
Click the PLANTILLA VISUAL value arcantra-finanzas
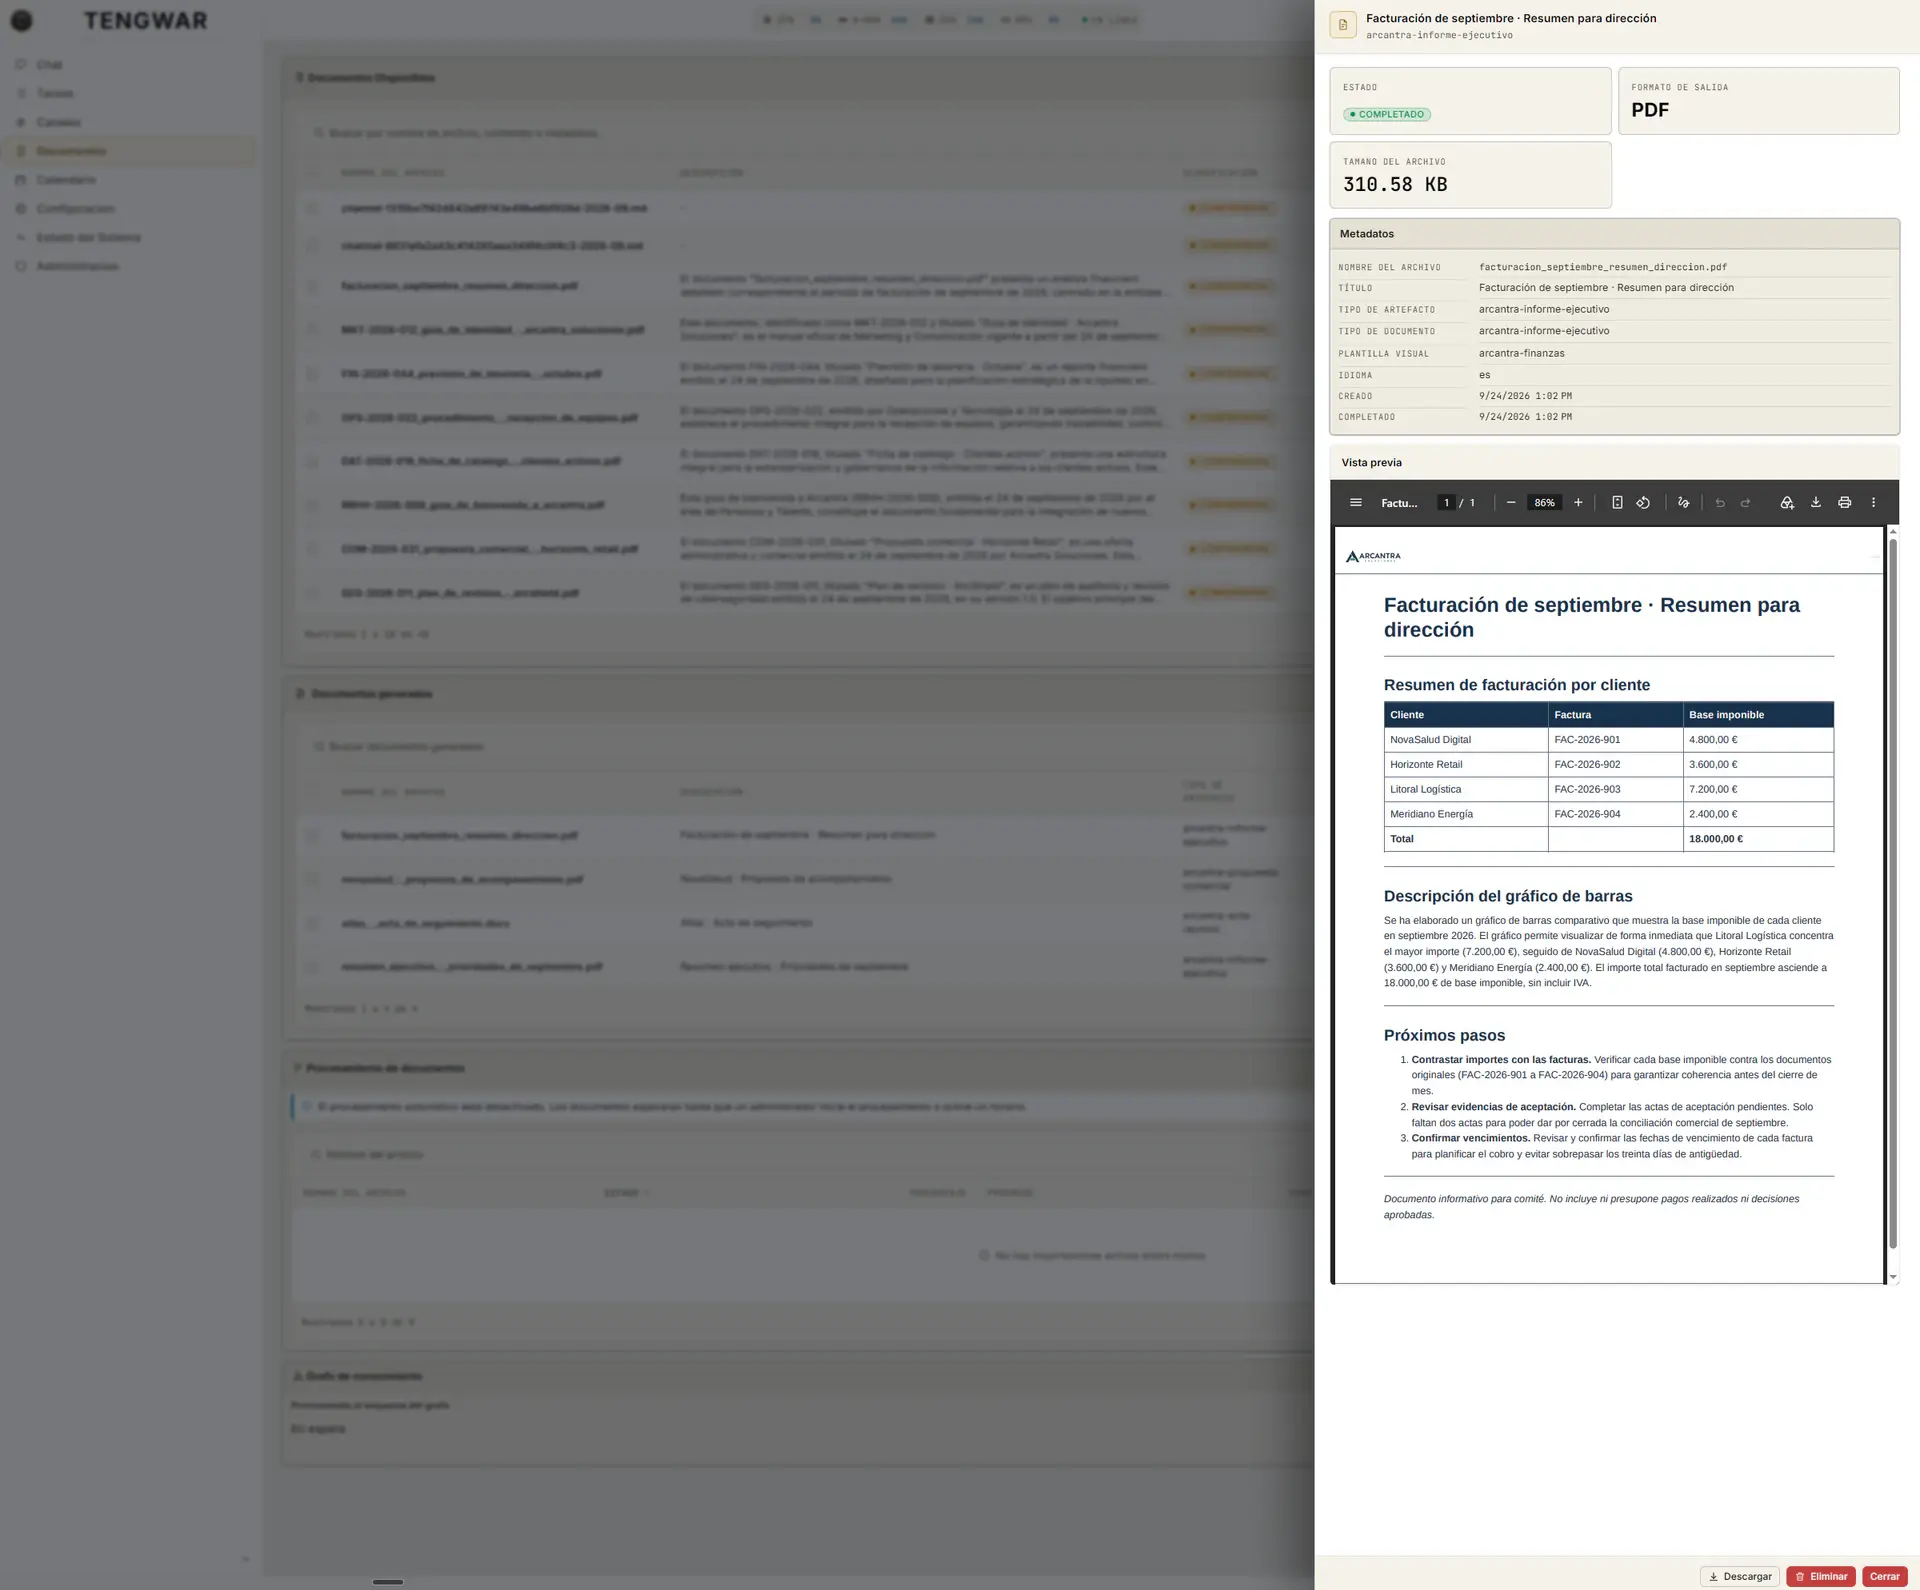(1521, 353)
